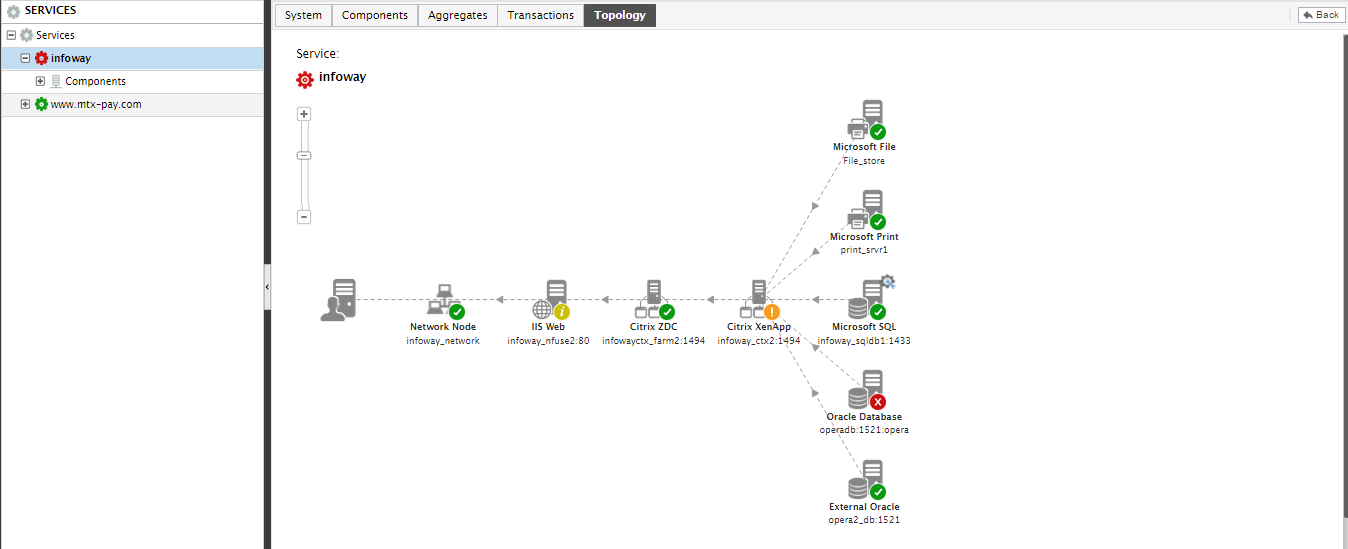
Task: Open the Components tab
Action: [x=375, y=15]
